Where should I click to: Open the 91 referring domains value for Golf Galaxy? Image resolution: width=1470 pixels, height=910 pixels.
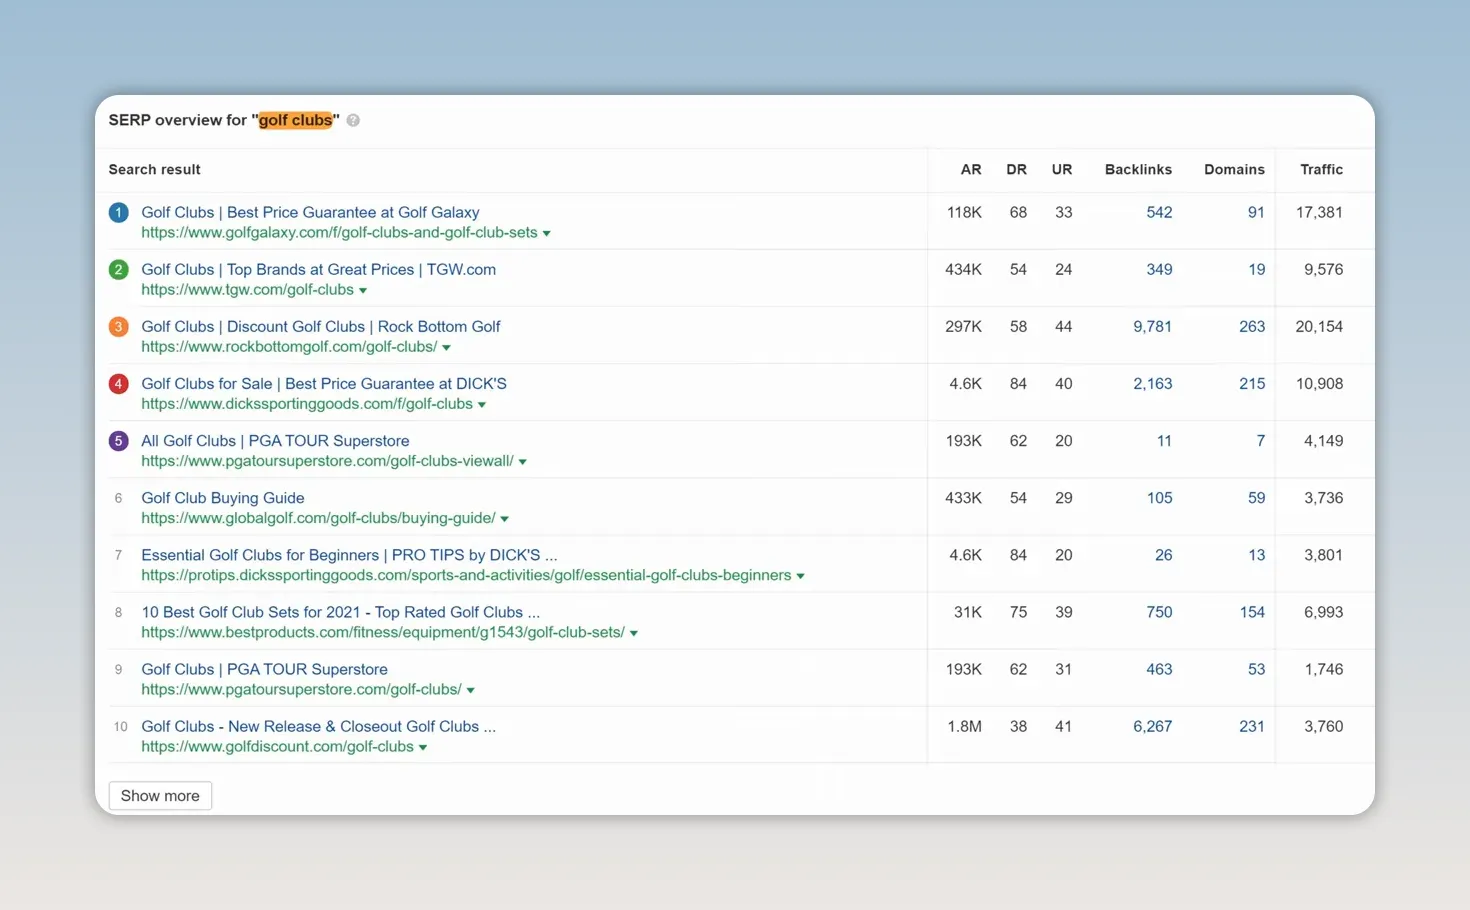[1256, 212]
